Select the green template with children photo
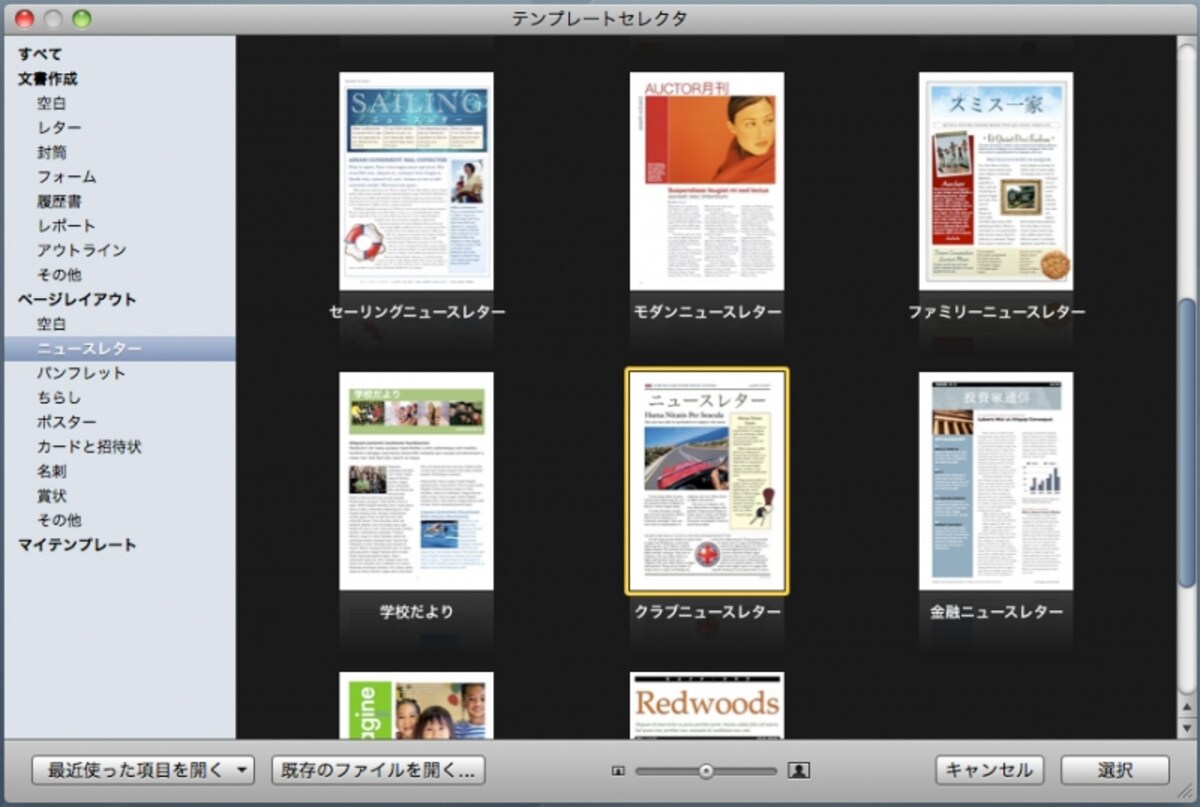The height and width of the screenshot is (807, 1200). [417, 705]
